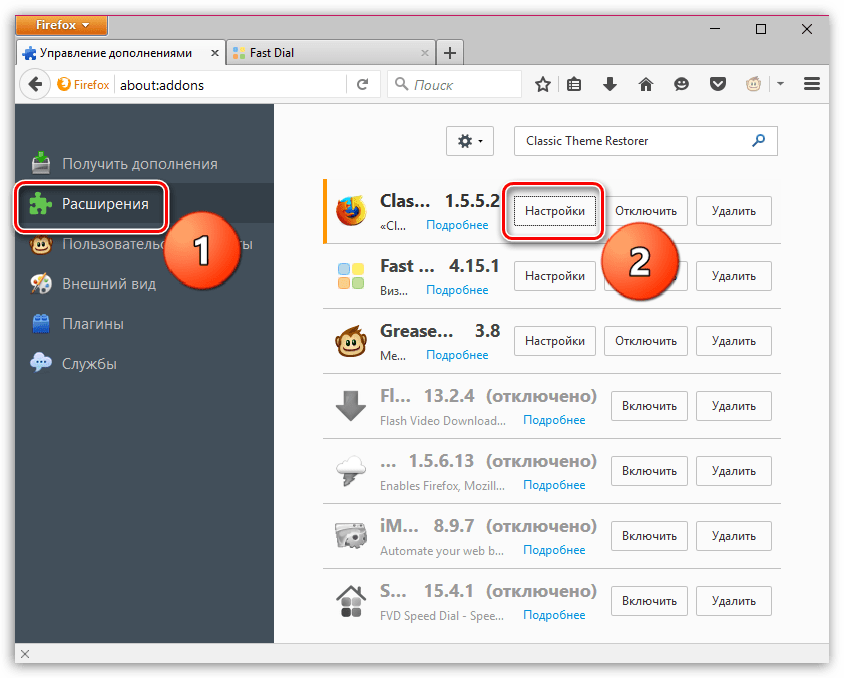Screen dimensions: 844x678
Task: Select Внешний вид in the sidebar
Action: [x=109, y=283]
